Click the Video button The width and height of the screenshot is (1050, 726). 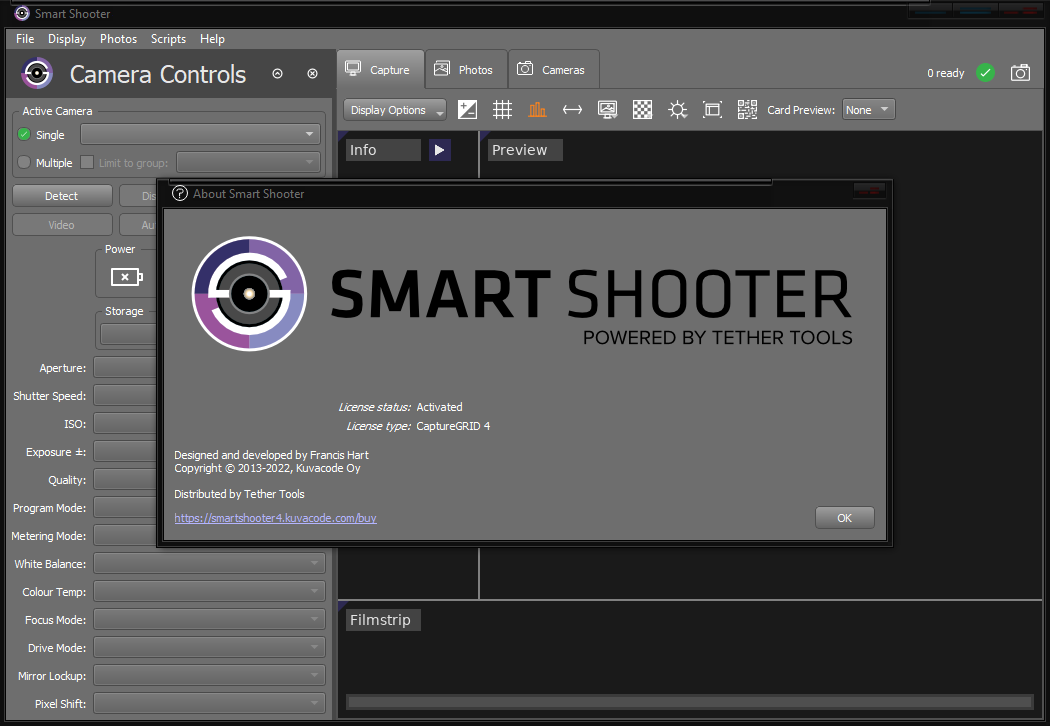click(62, 224)
